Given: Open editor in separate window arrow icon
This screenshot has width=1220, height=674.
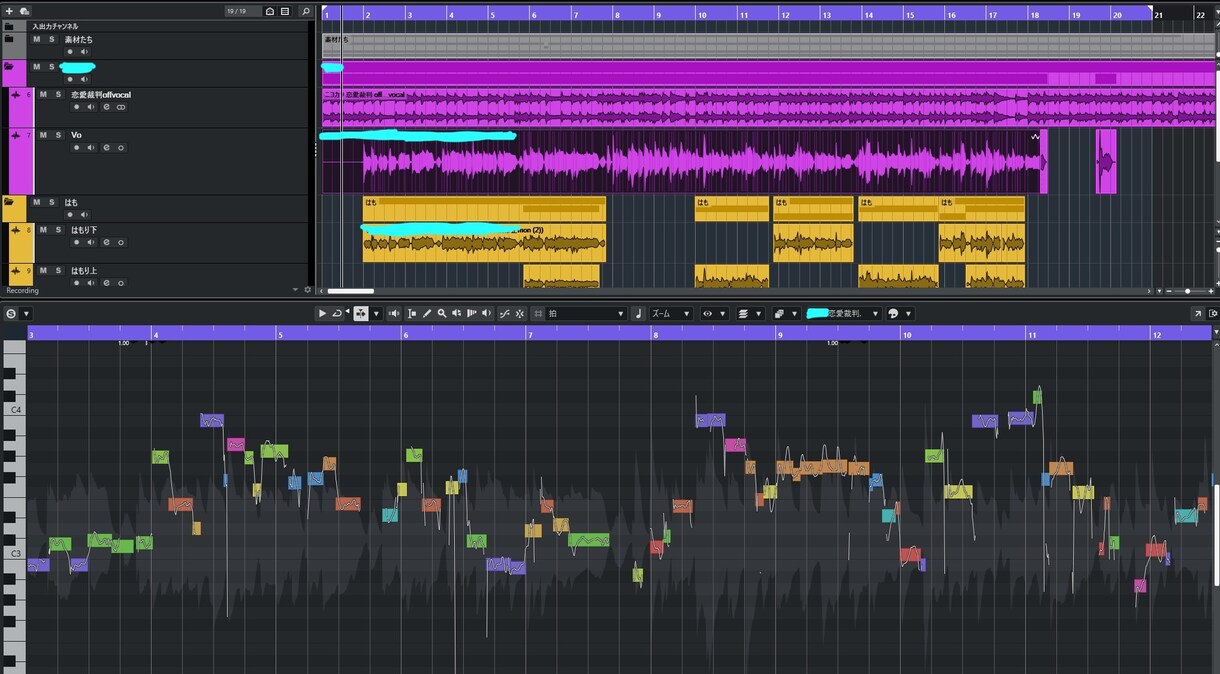Looking at the screenshot, I should pyautogui.click(x=1198, y=313).
